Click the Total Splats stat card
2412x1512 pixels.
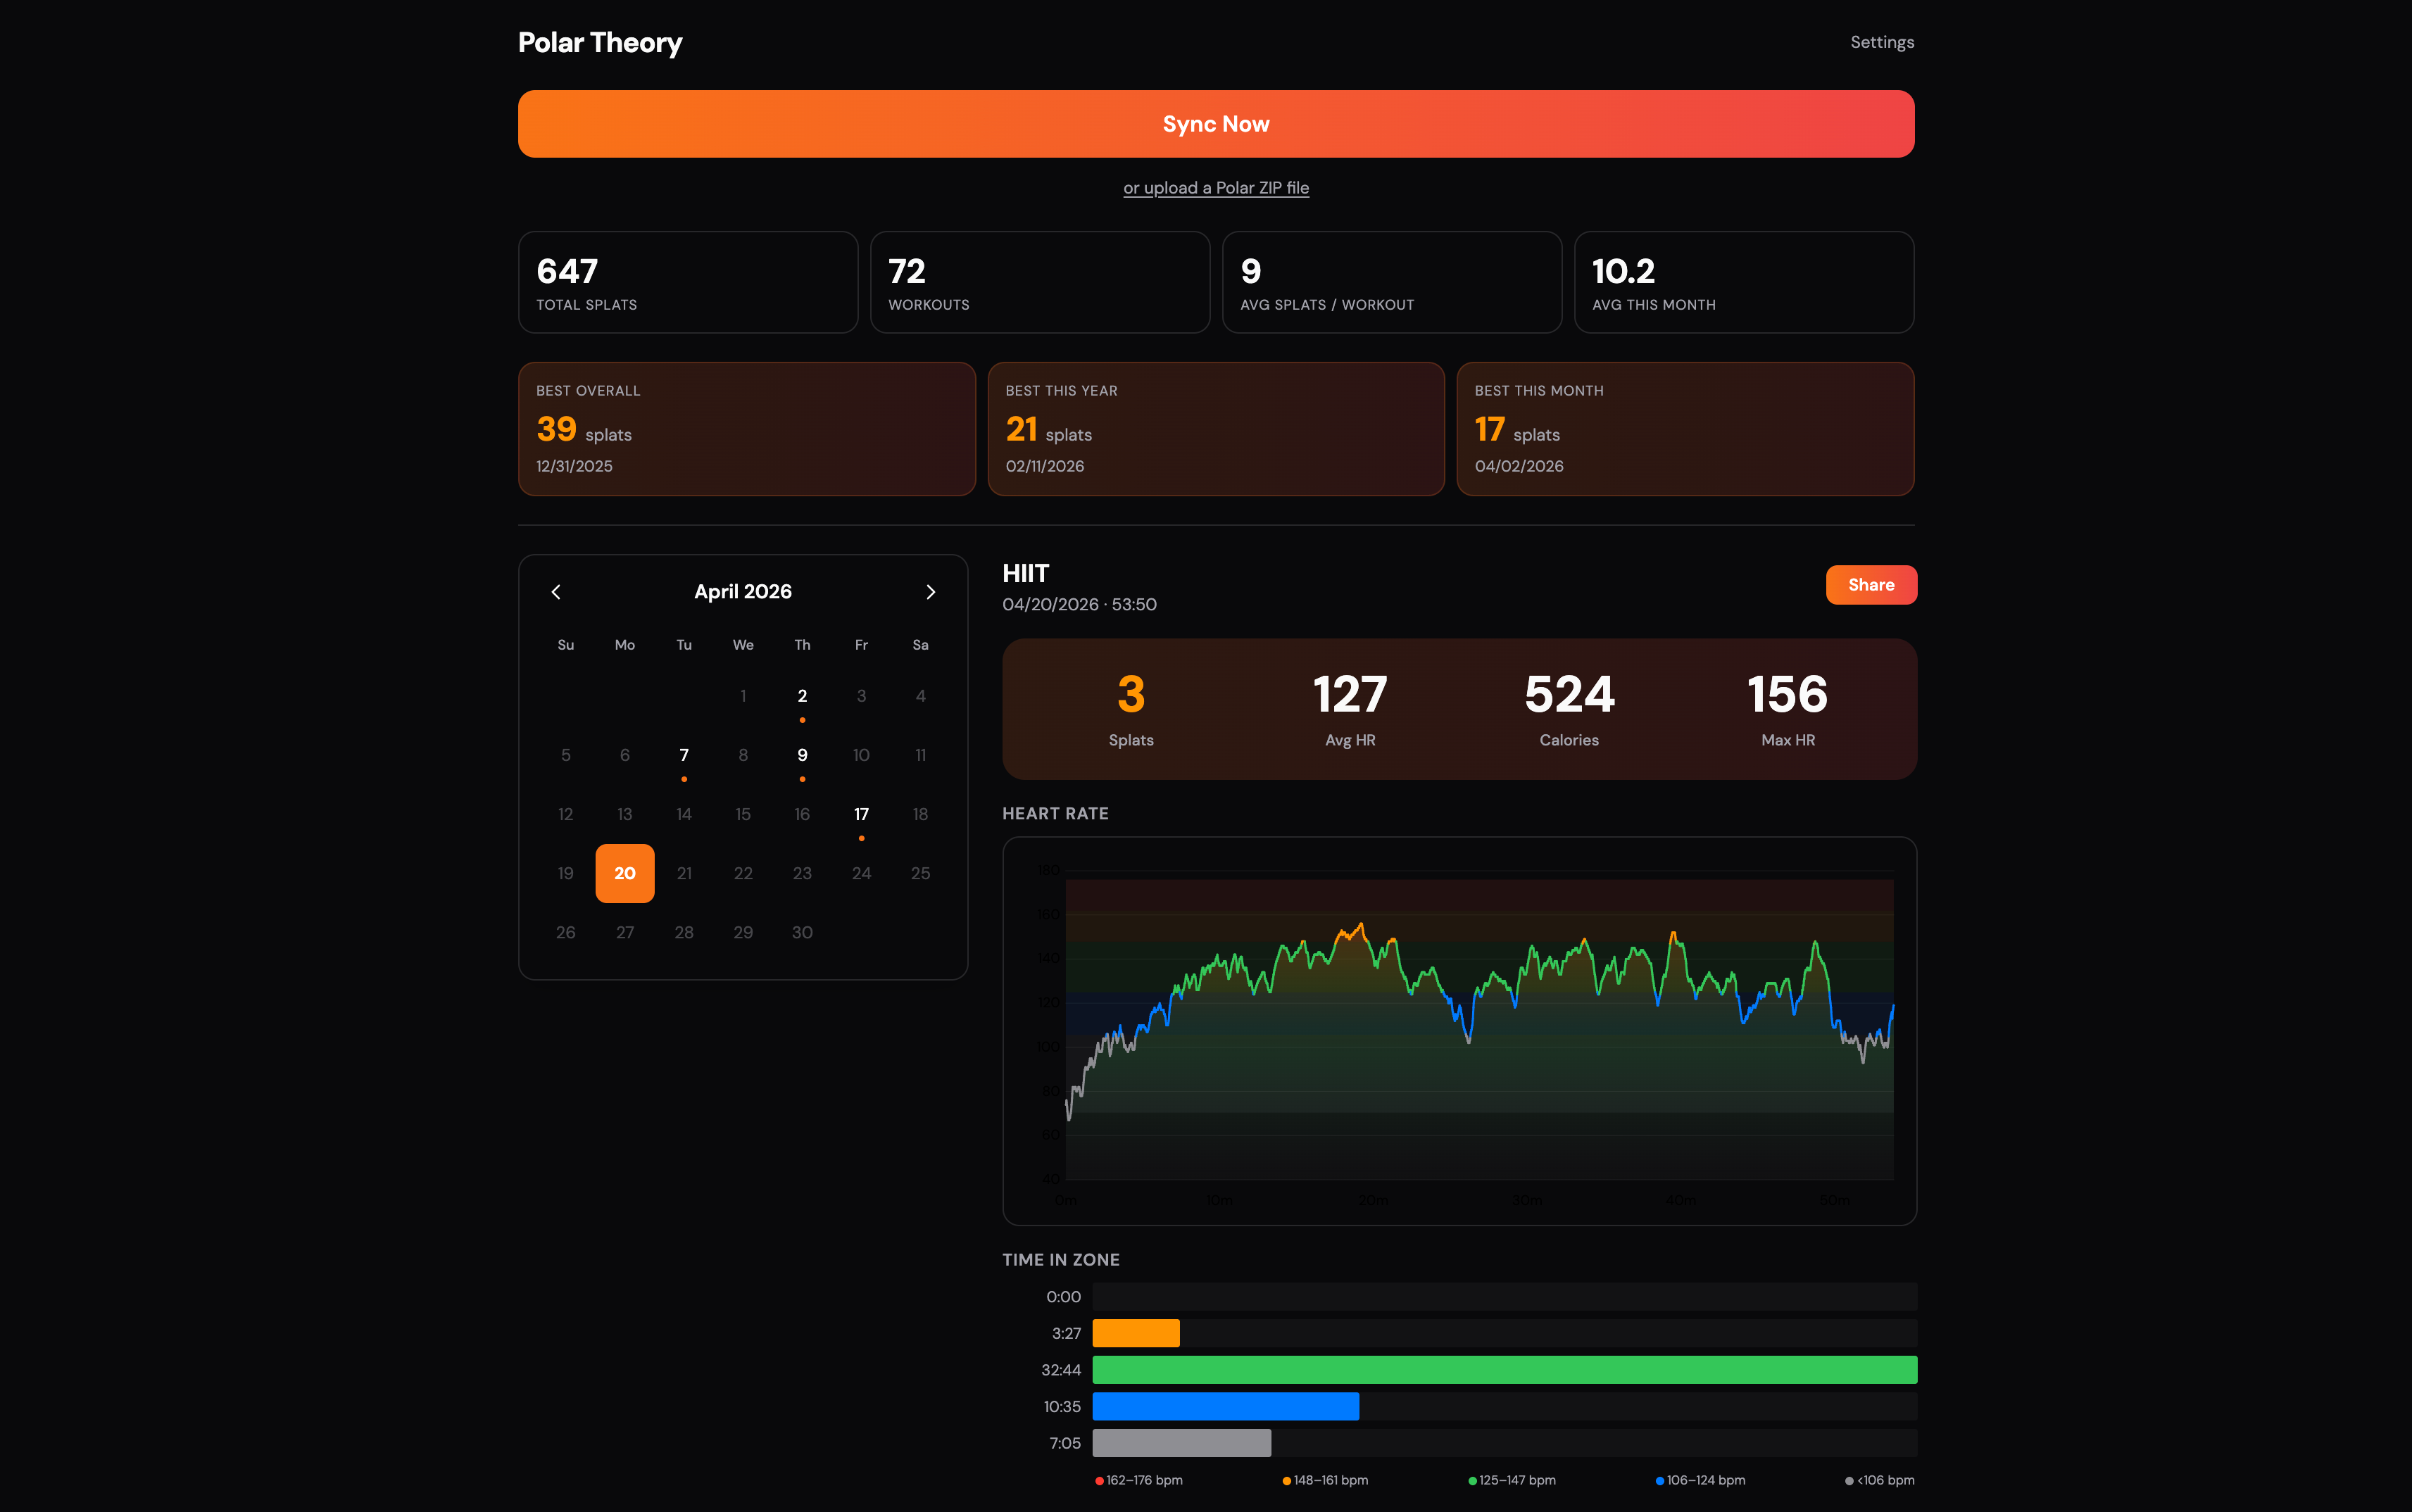687,281
